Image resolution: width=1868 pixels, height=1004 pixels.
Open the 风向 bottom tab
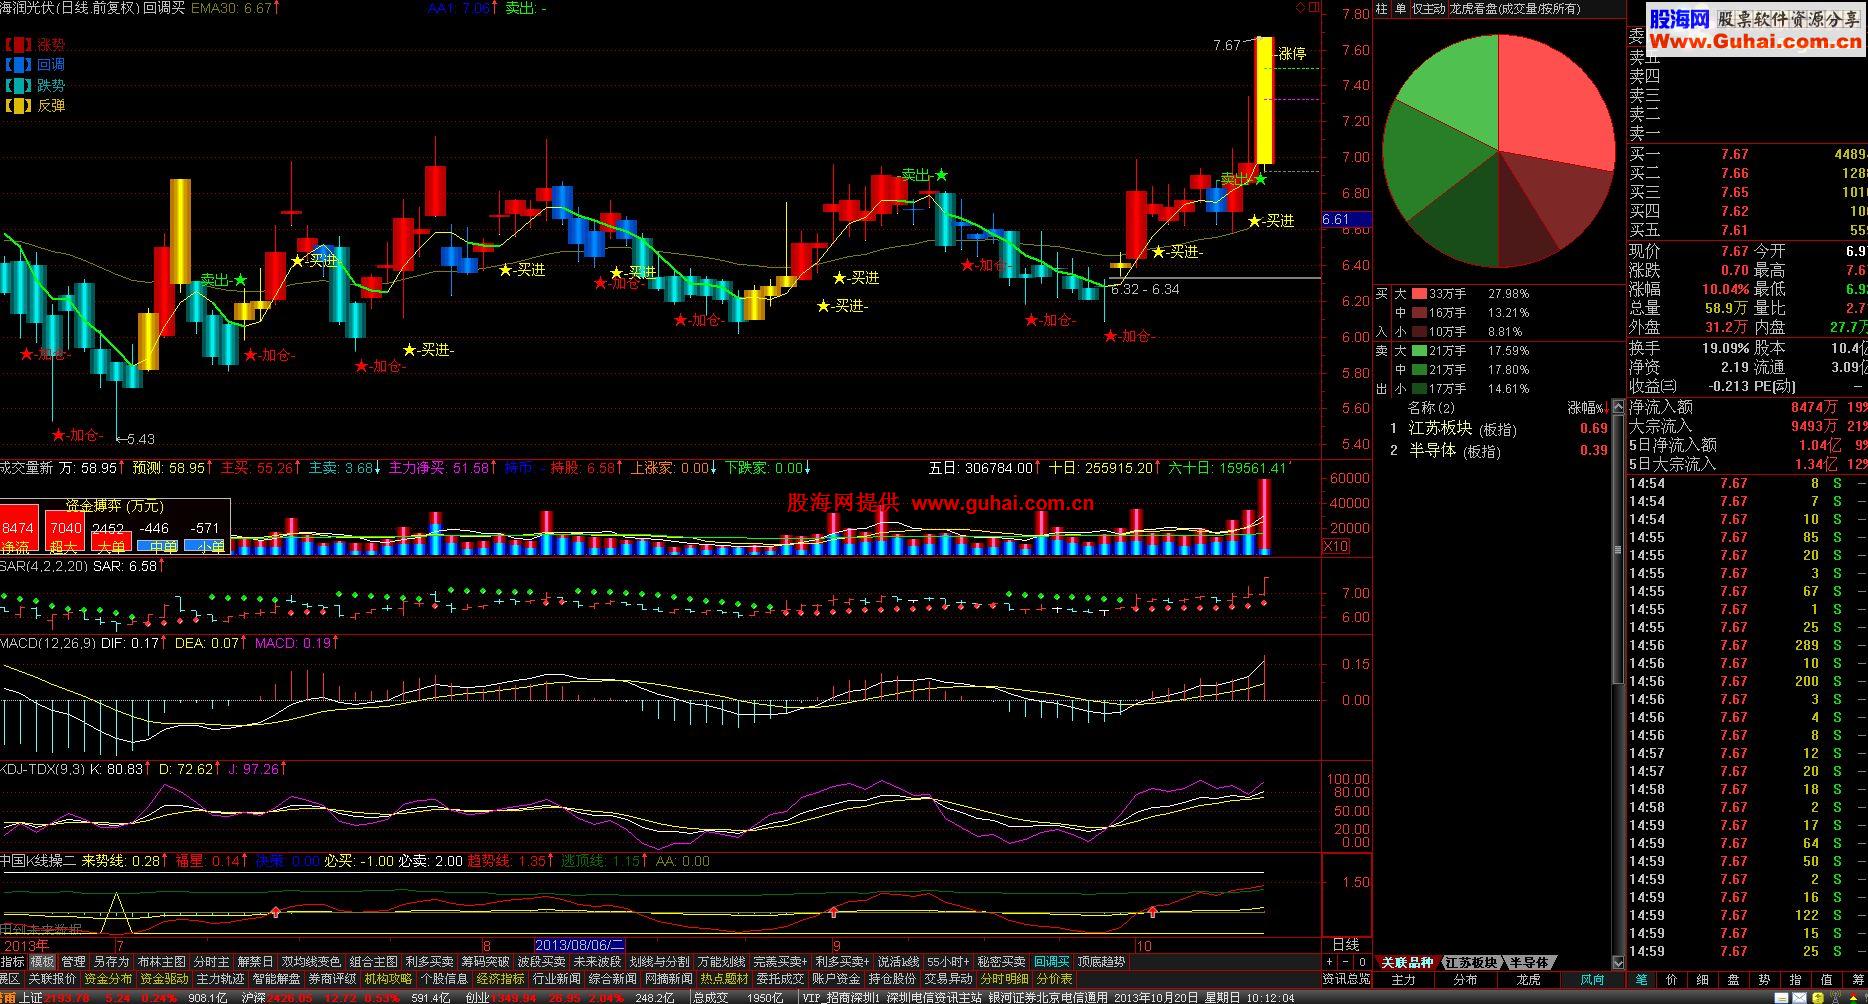[1592, 980]
